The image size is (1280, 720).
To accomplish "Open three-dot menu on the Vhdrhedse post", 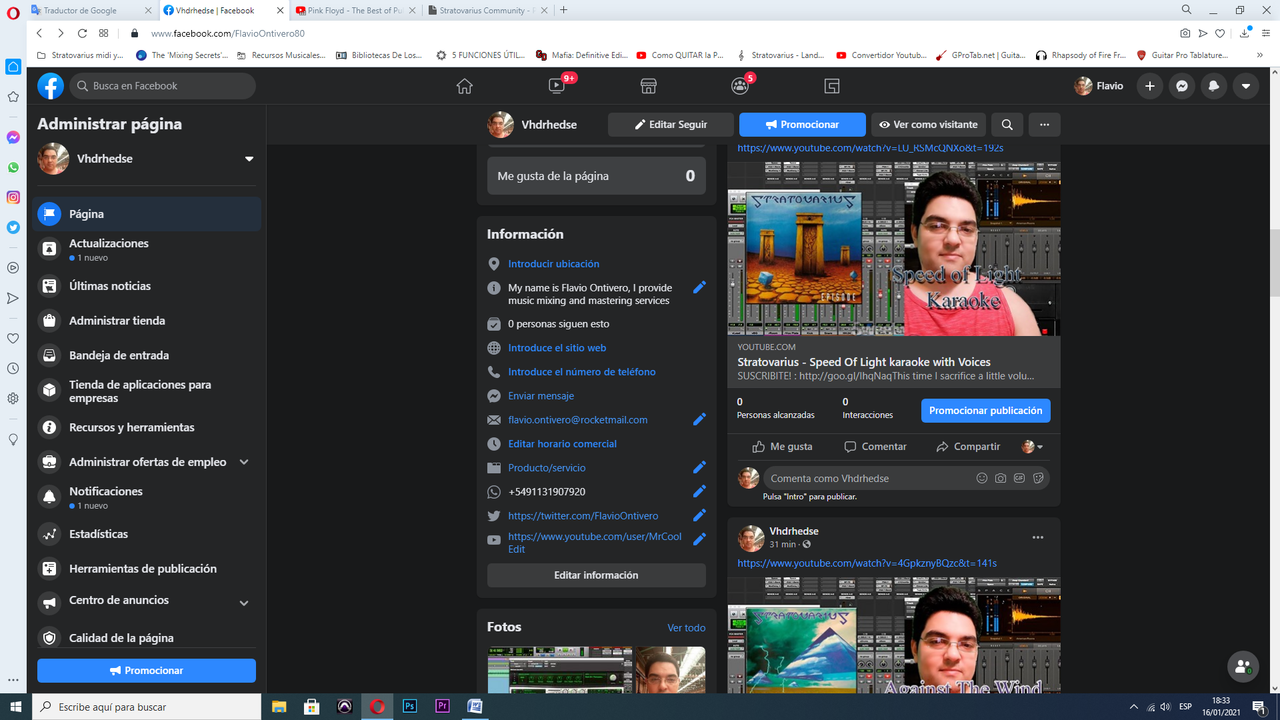I will click(1038, 537).
